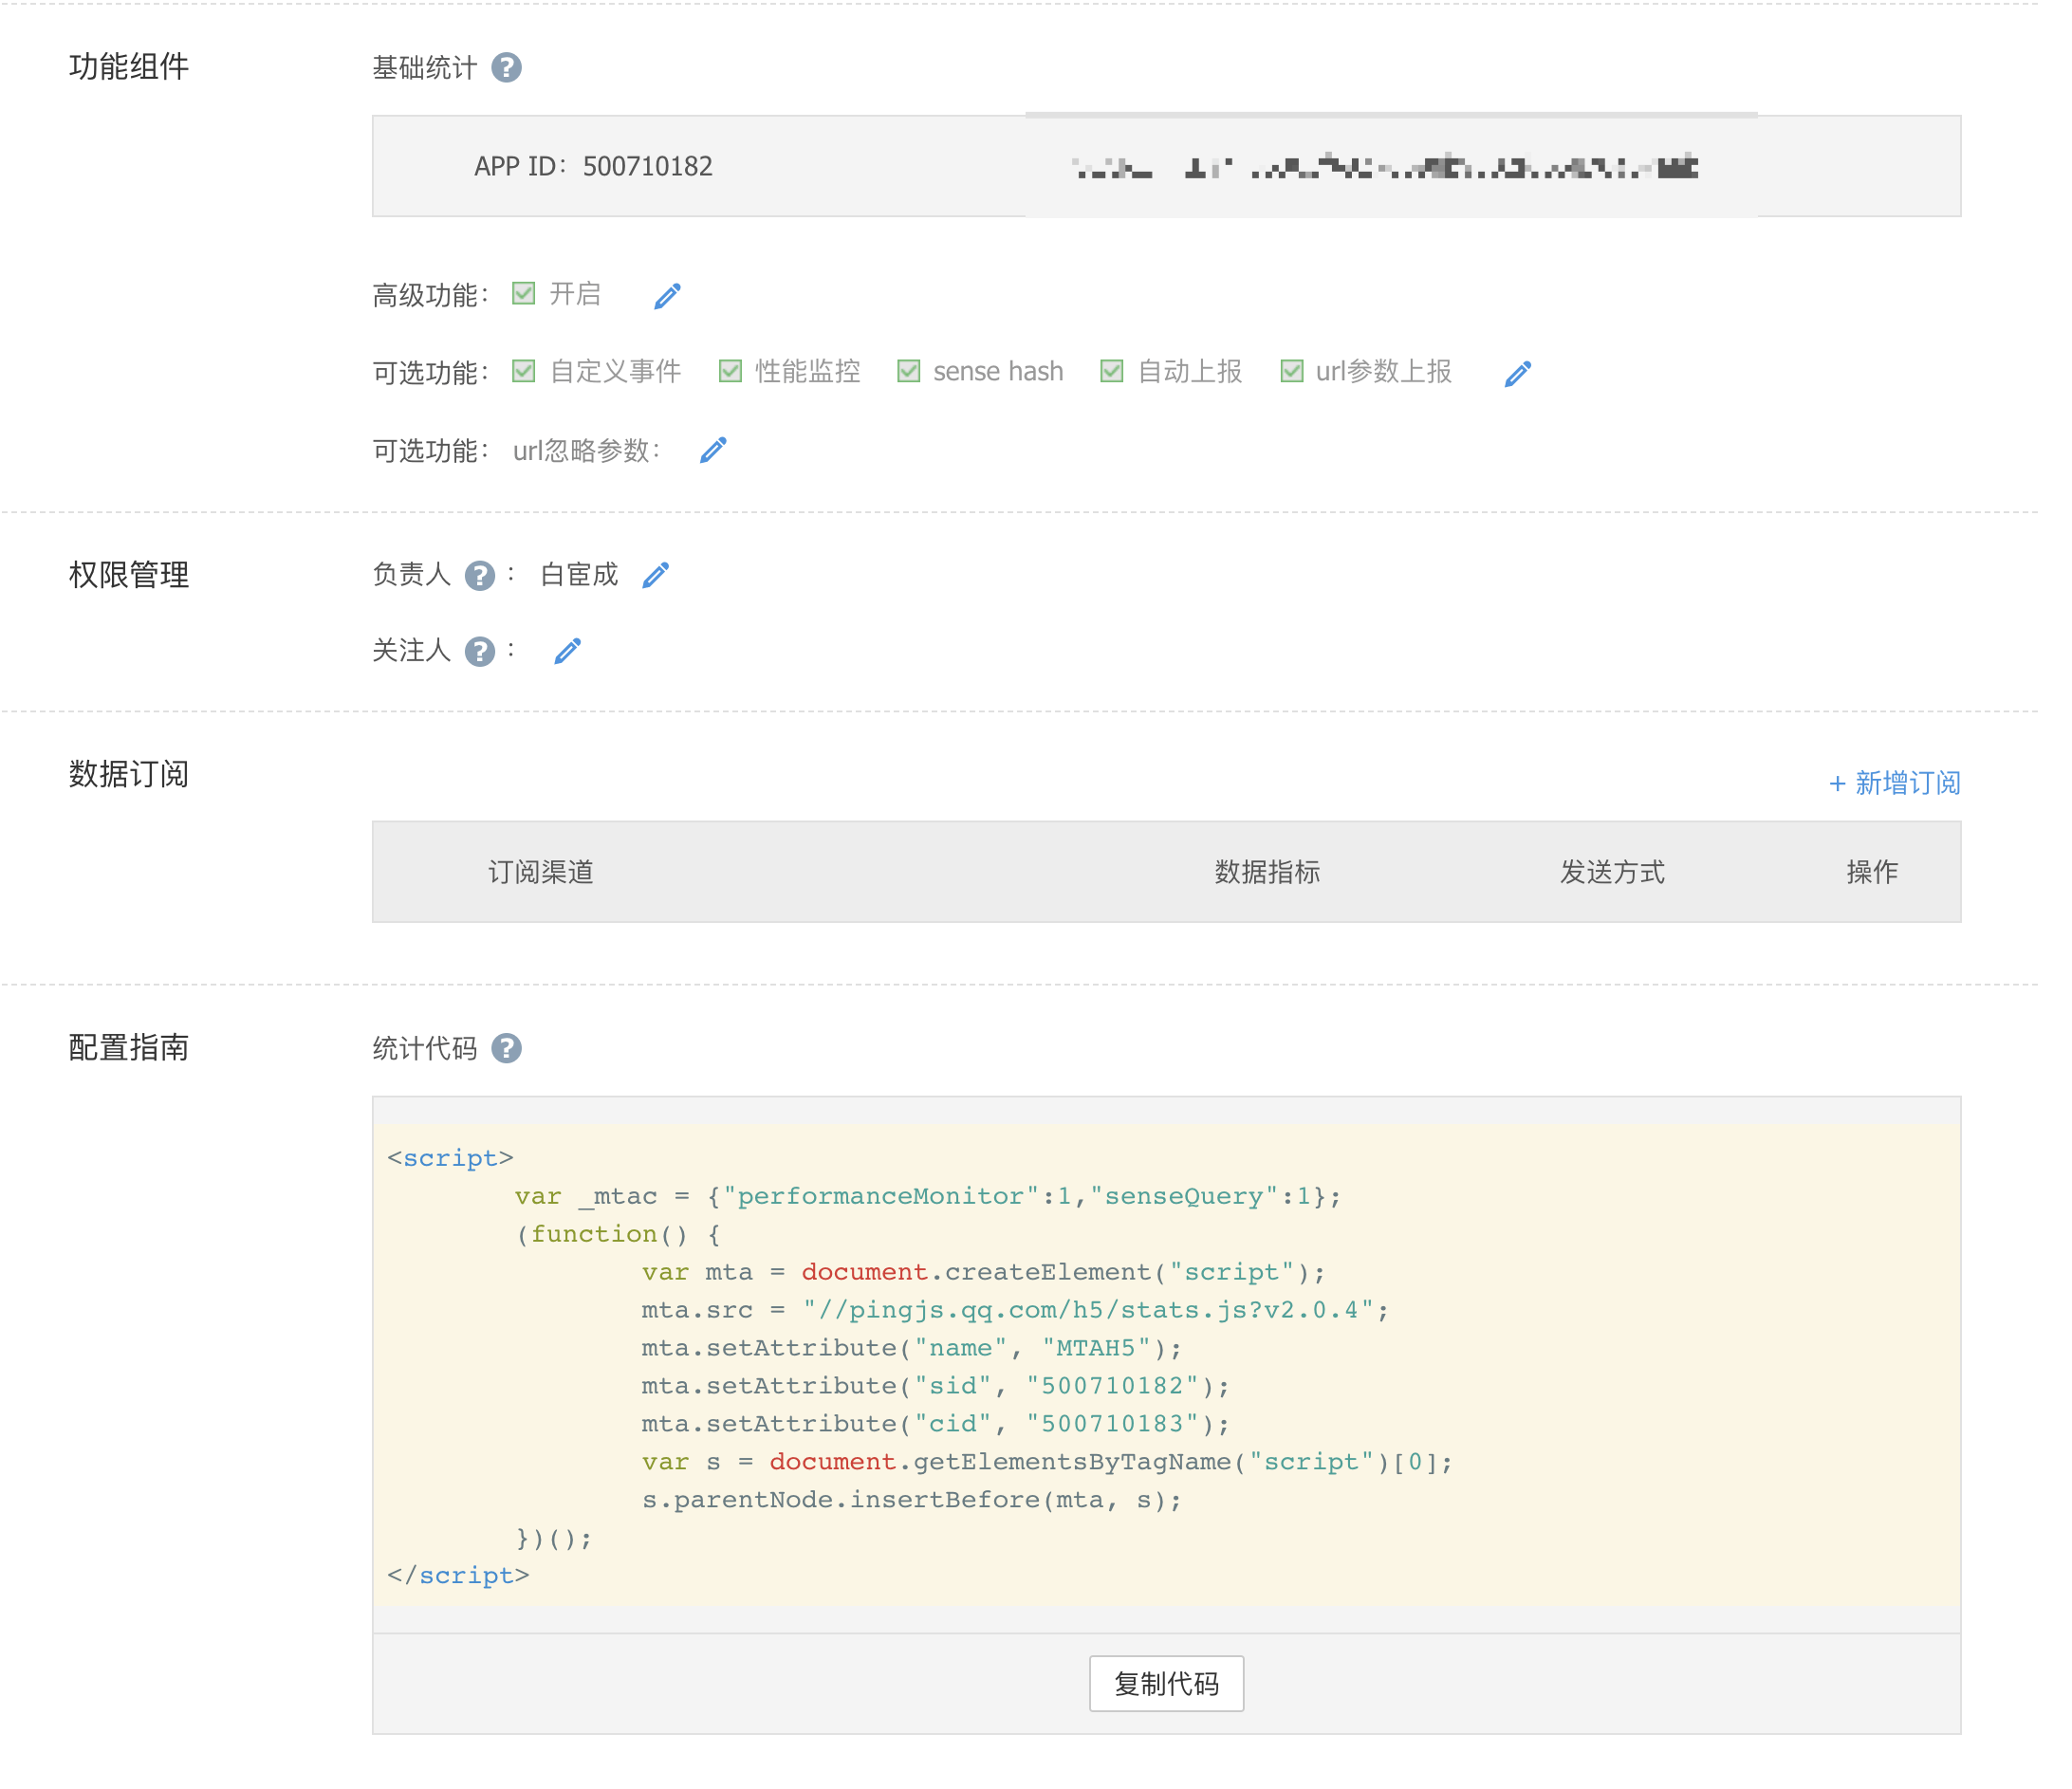
Task: Toggle sense hash checkbox
Action: point(908,371)
